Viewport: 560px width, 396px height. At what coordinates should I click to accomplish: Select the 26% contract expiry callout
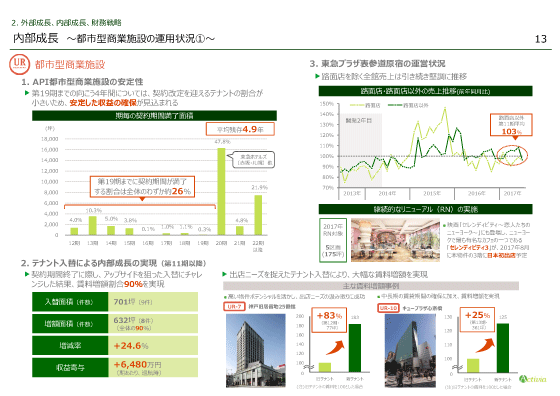(142, 187)
